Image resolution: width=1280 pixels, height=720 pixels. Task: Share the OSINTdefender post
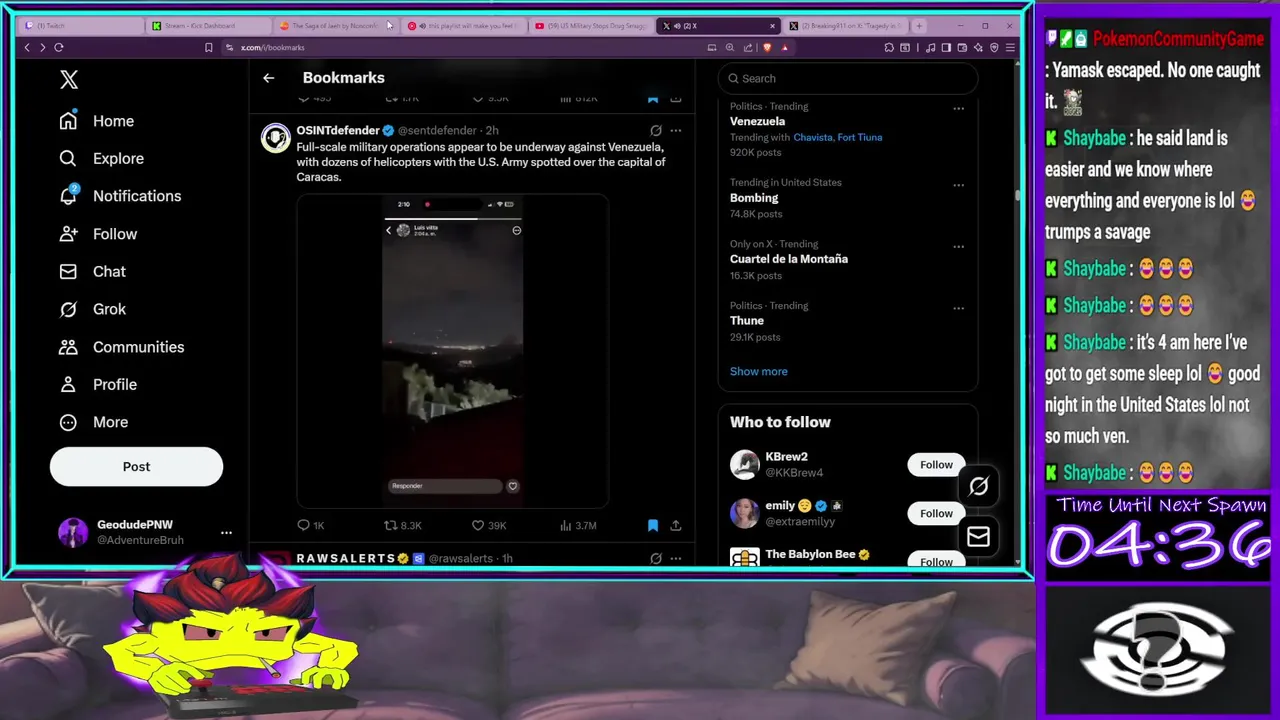[676, 525]
